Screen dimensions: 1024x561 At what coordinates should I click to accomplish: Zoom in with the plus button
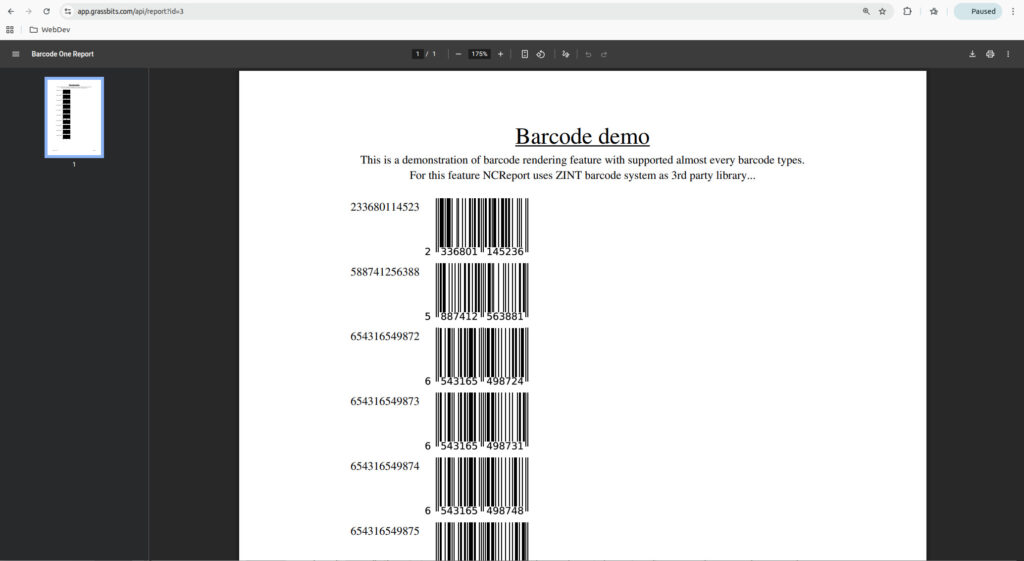(500, 54)
